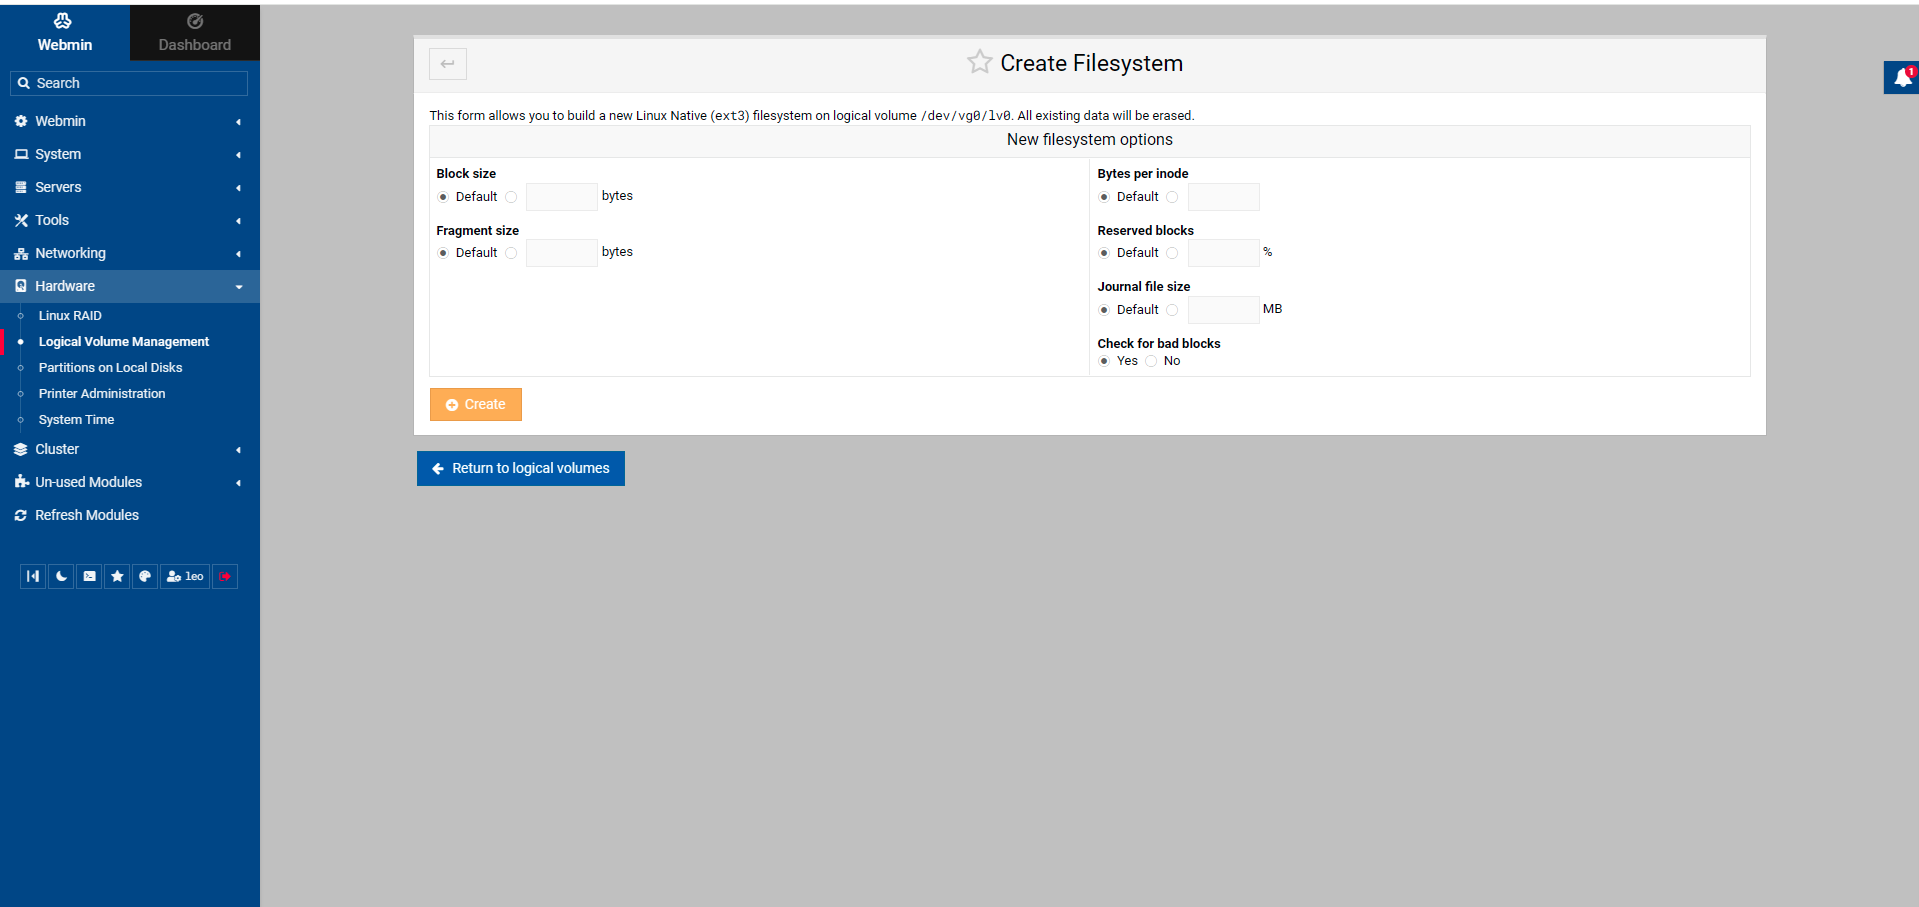The width and height of the screenshot is (1919, 907).
Task: Expand the Webmin menu arrow
Action: tap(238, 122)
